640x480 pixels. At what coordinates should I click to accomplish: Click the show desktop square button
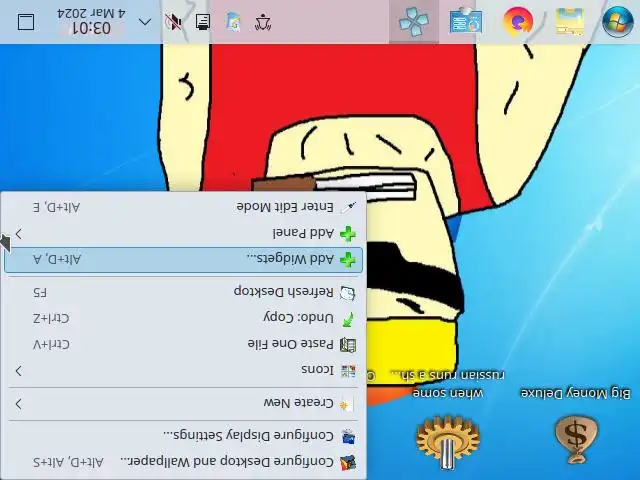pos(26,22)
